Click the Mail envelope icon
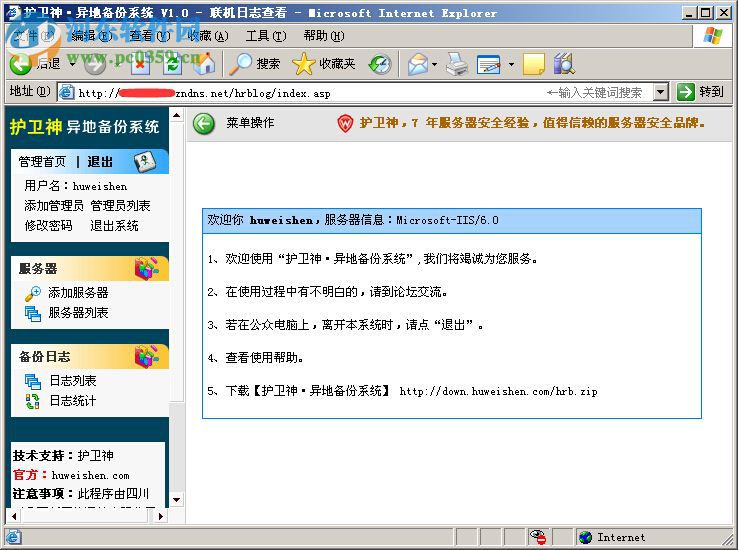The width and height of the screenshot is (738, 550). click(417, 64)
